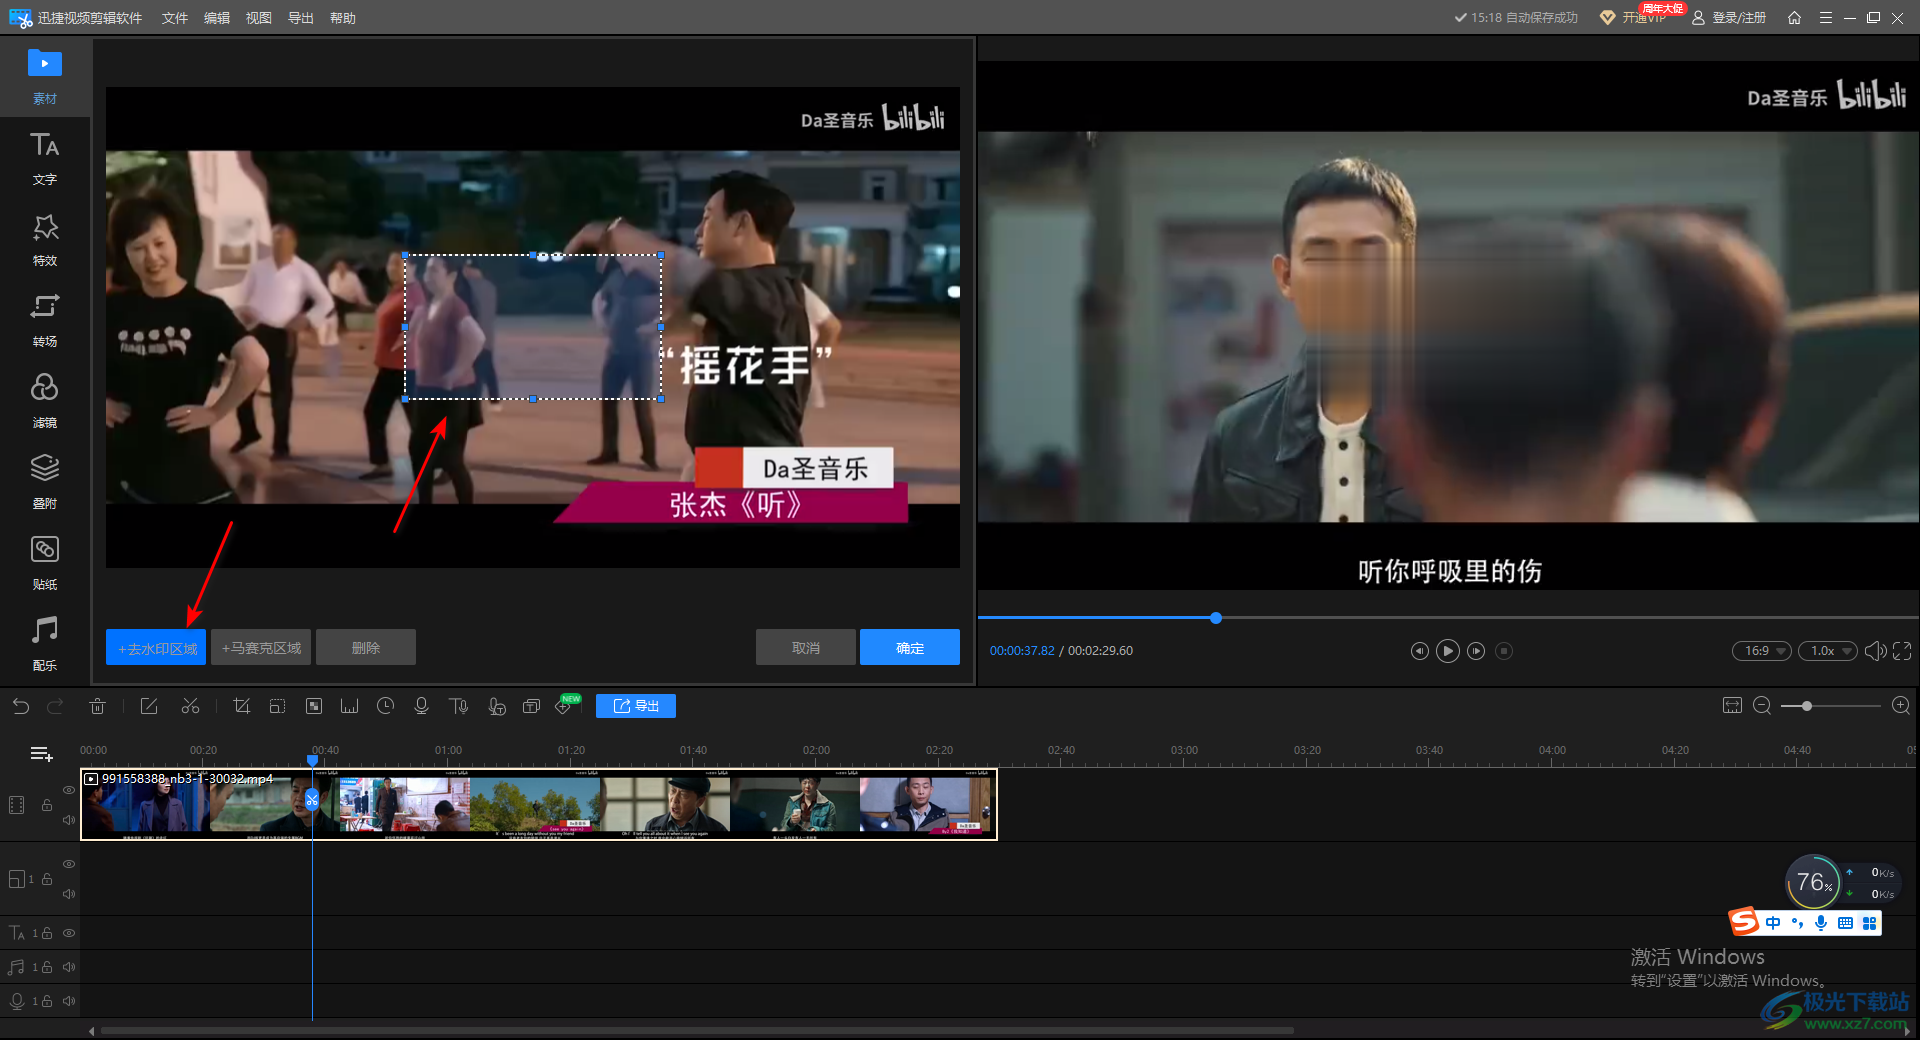Mute the main video track audio
The height and width of the screenshot is (1040, 1920).
[69, 820]
